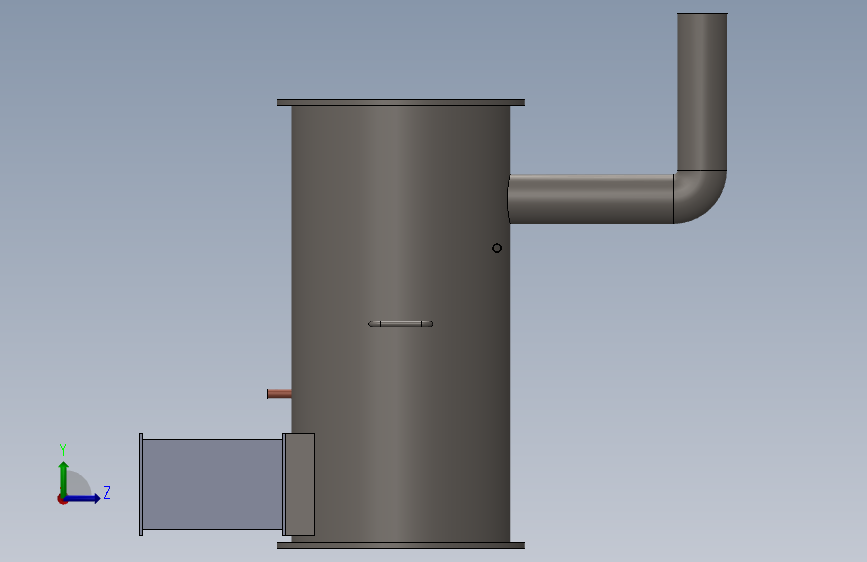The height and width of the screenshot is (562, 867).
Task: Click the green Y axis of the triad
Action: point(64,479)
